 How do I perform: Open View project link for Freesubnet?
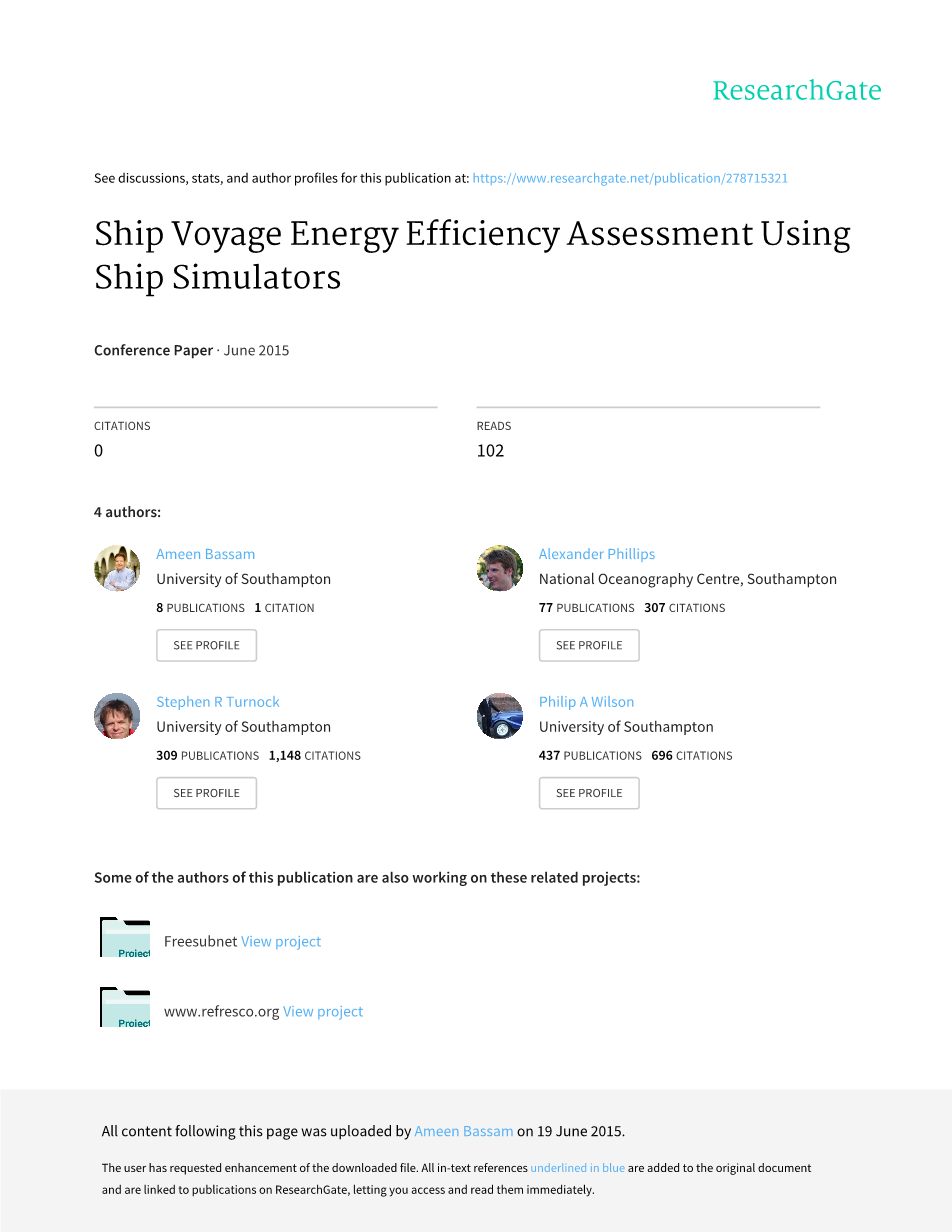[x=281, y=941]
